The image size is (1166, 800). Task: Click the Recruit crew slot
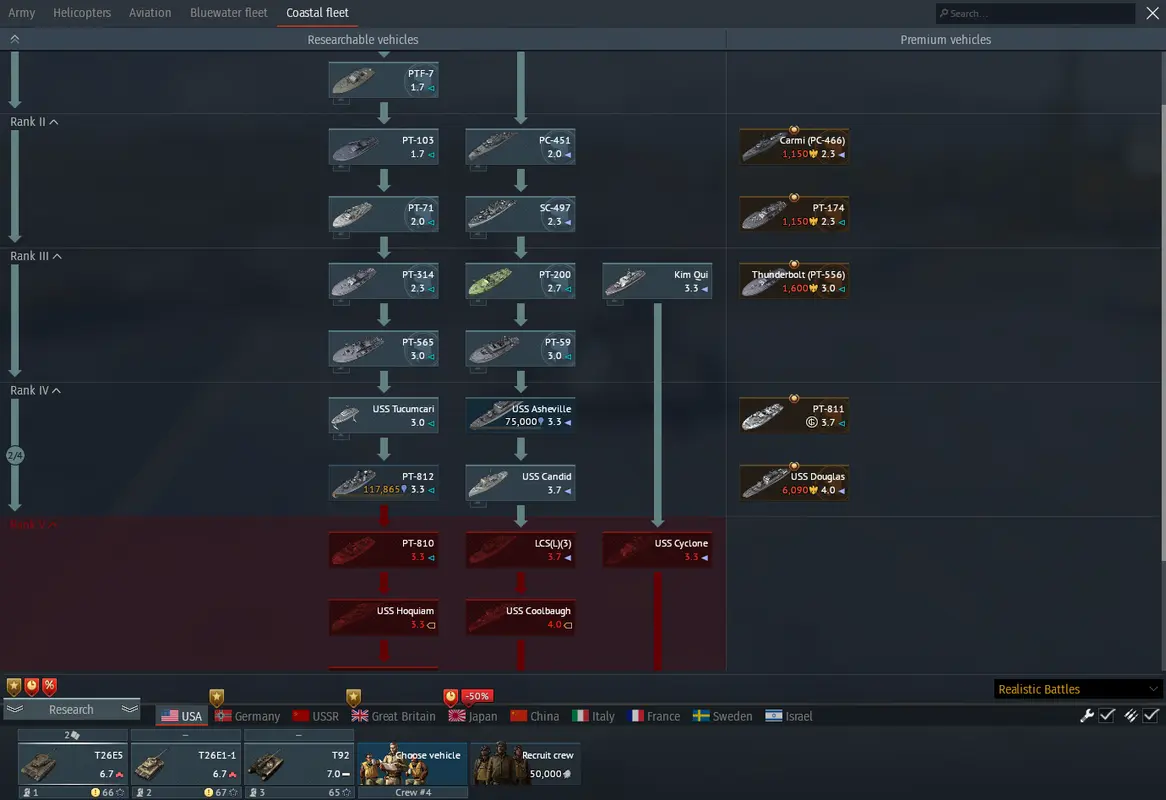(526, 764)
